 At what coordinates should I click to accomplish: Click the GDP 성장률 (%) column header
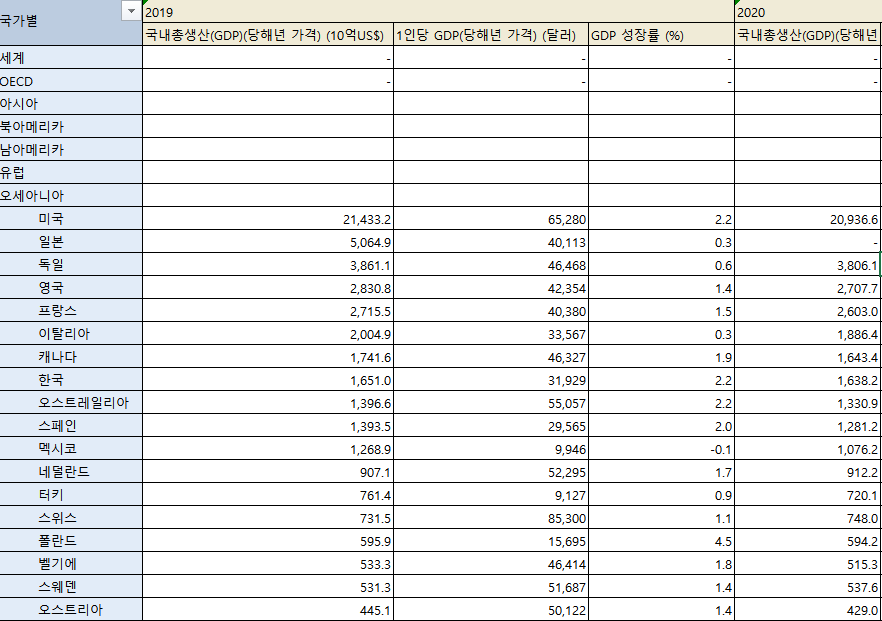tap(661, 35)
